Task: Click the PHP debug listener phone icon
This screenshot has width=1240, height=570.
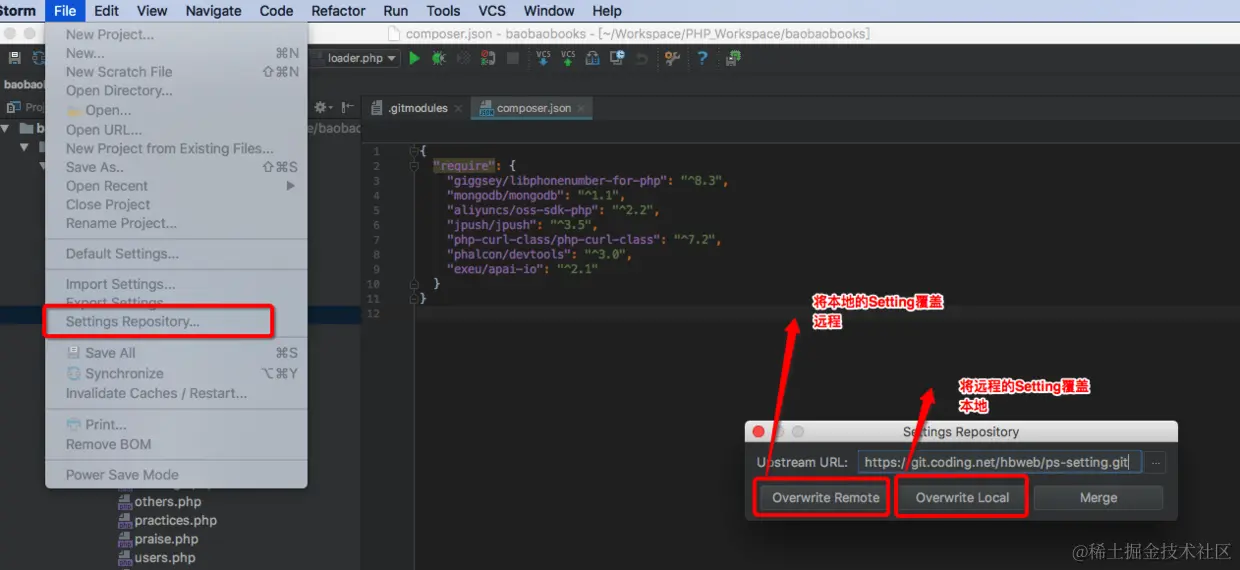Action: coord(488,58)
